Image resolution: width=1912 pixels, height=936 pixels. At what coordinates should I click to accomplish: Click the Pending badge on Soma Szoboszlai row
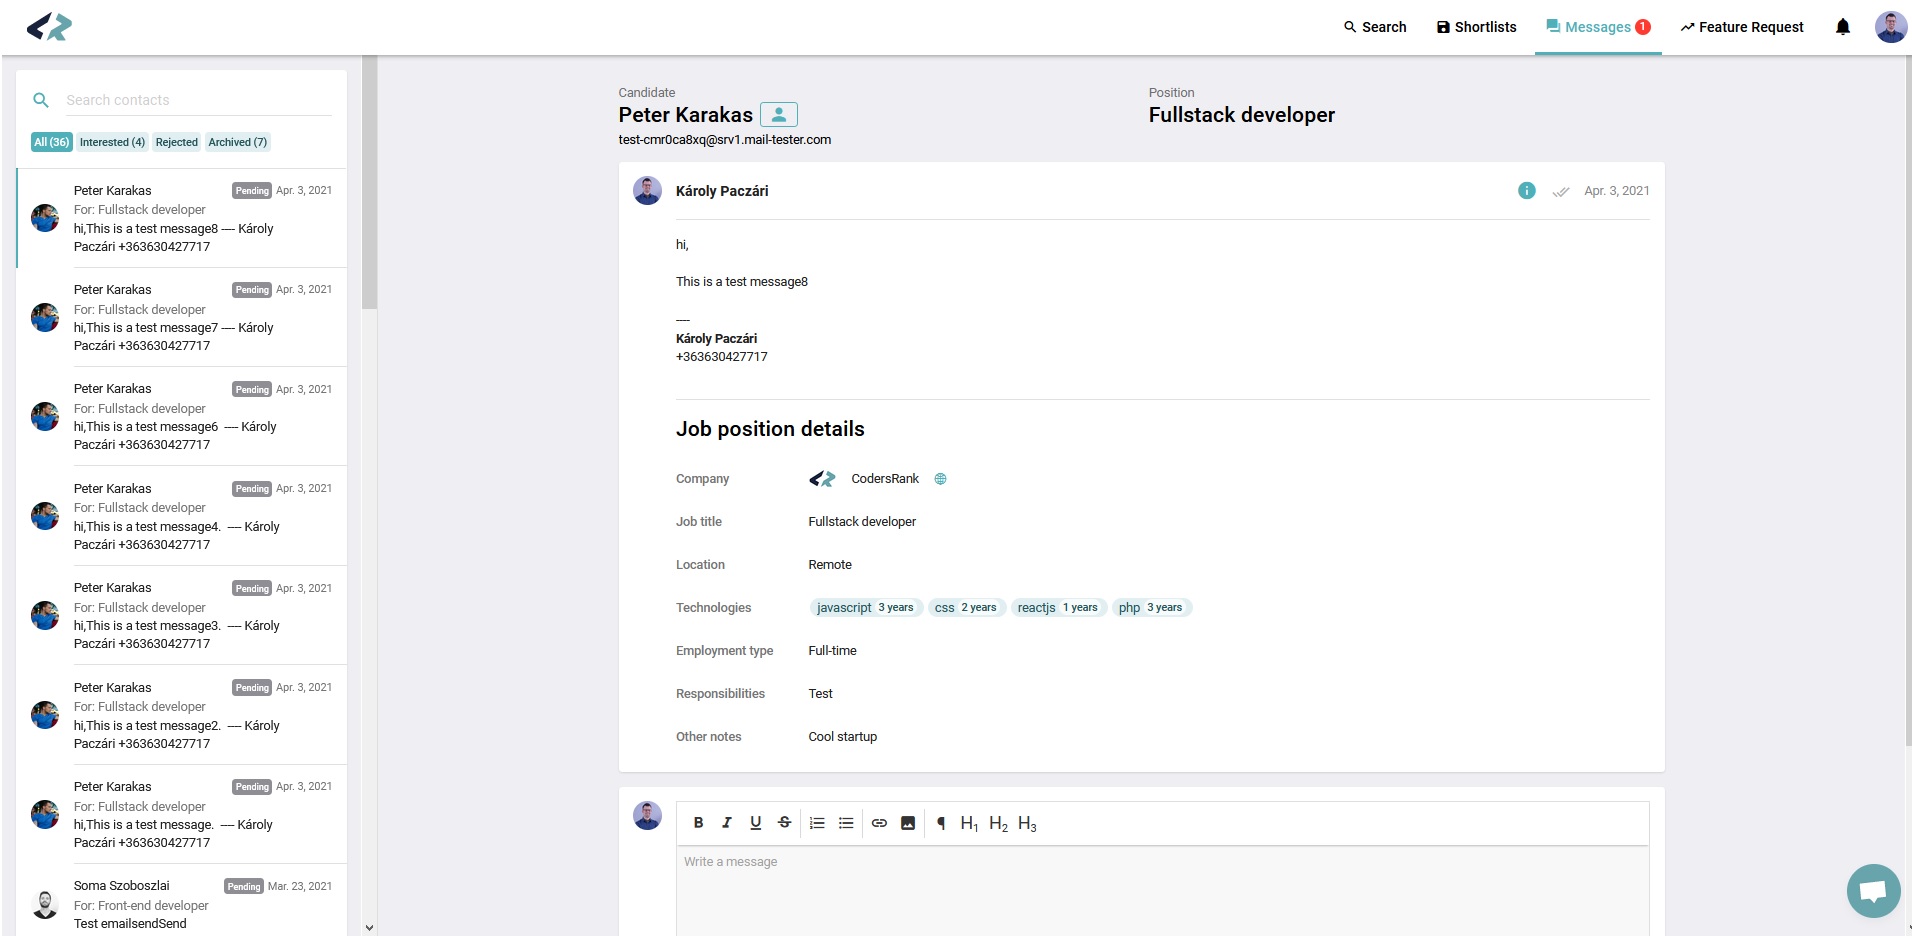[244, 887]
